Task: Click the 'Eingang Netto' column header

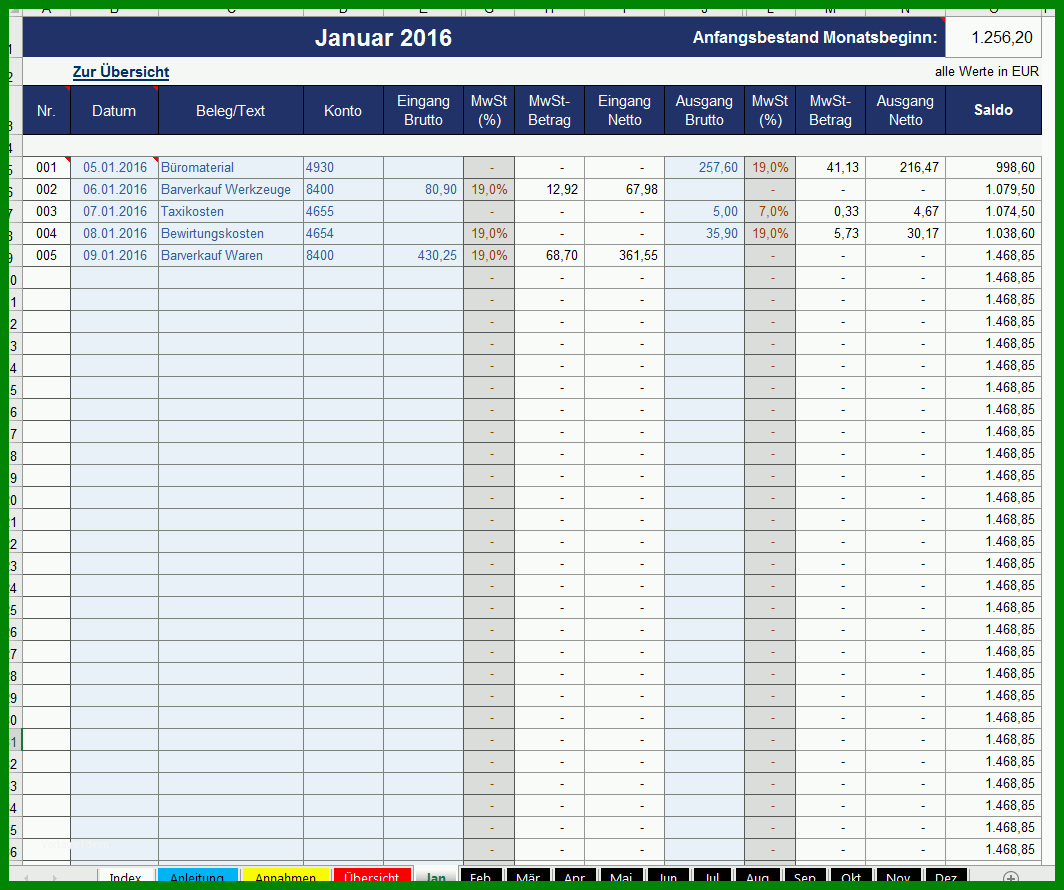Action: pyautogui.click(x=624, y=111)
